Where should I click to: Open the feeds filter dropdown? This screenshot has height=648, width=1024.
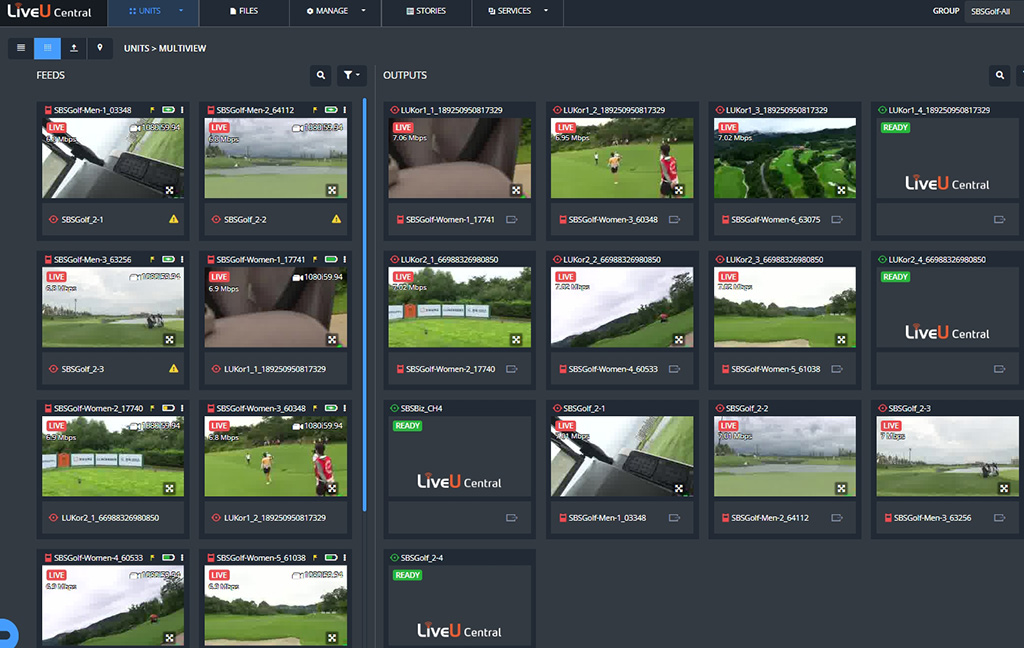351,75
